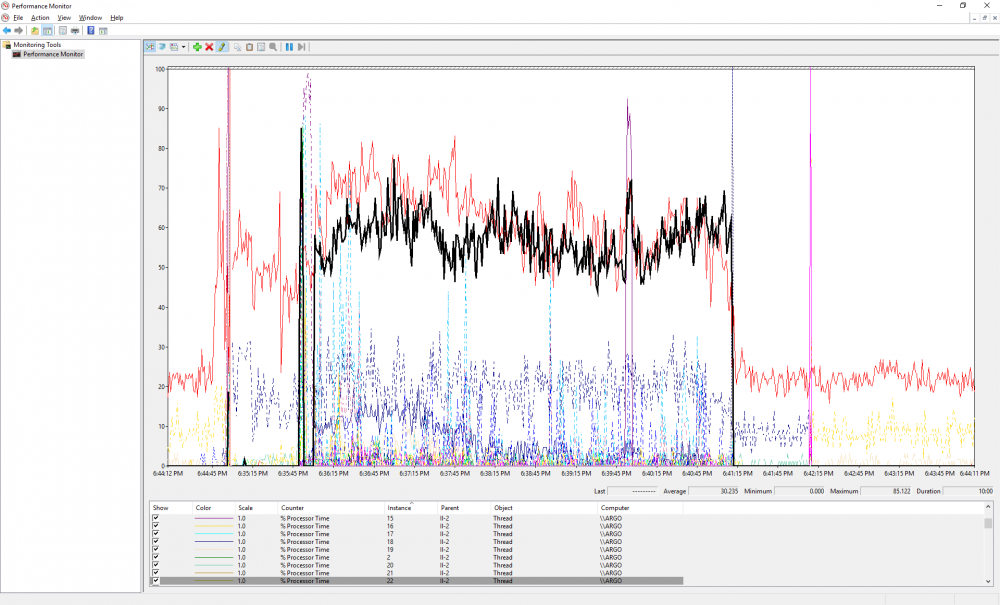Click the color line for instance 16

pos(212,526)
